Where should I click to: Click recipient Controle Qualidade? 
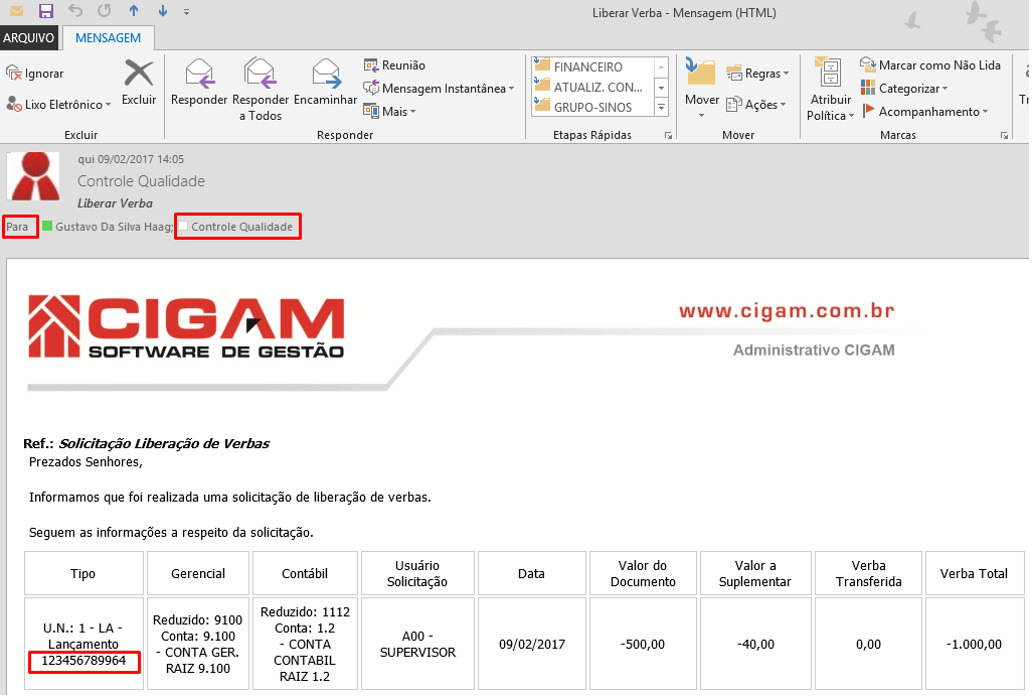[x=242, y=227]
